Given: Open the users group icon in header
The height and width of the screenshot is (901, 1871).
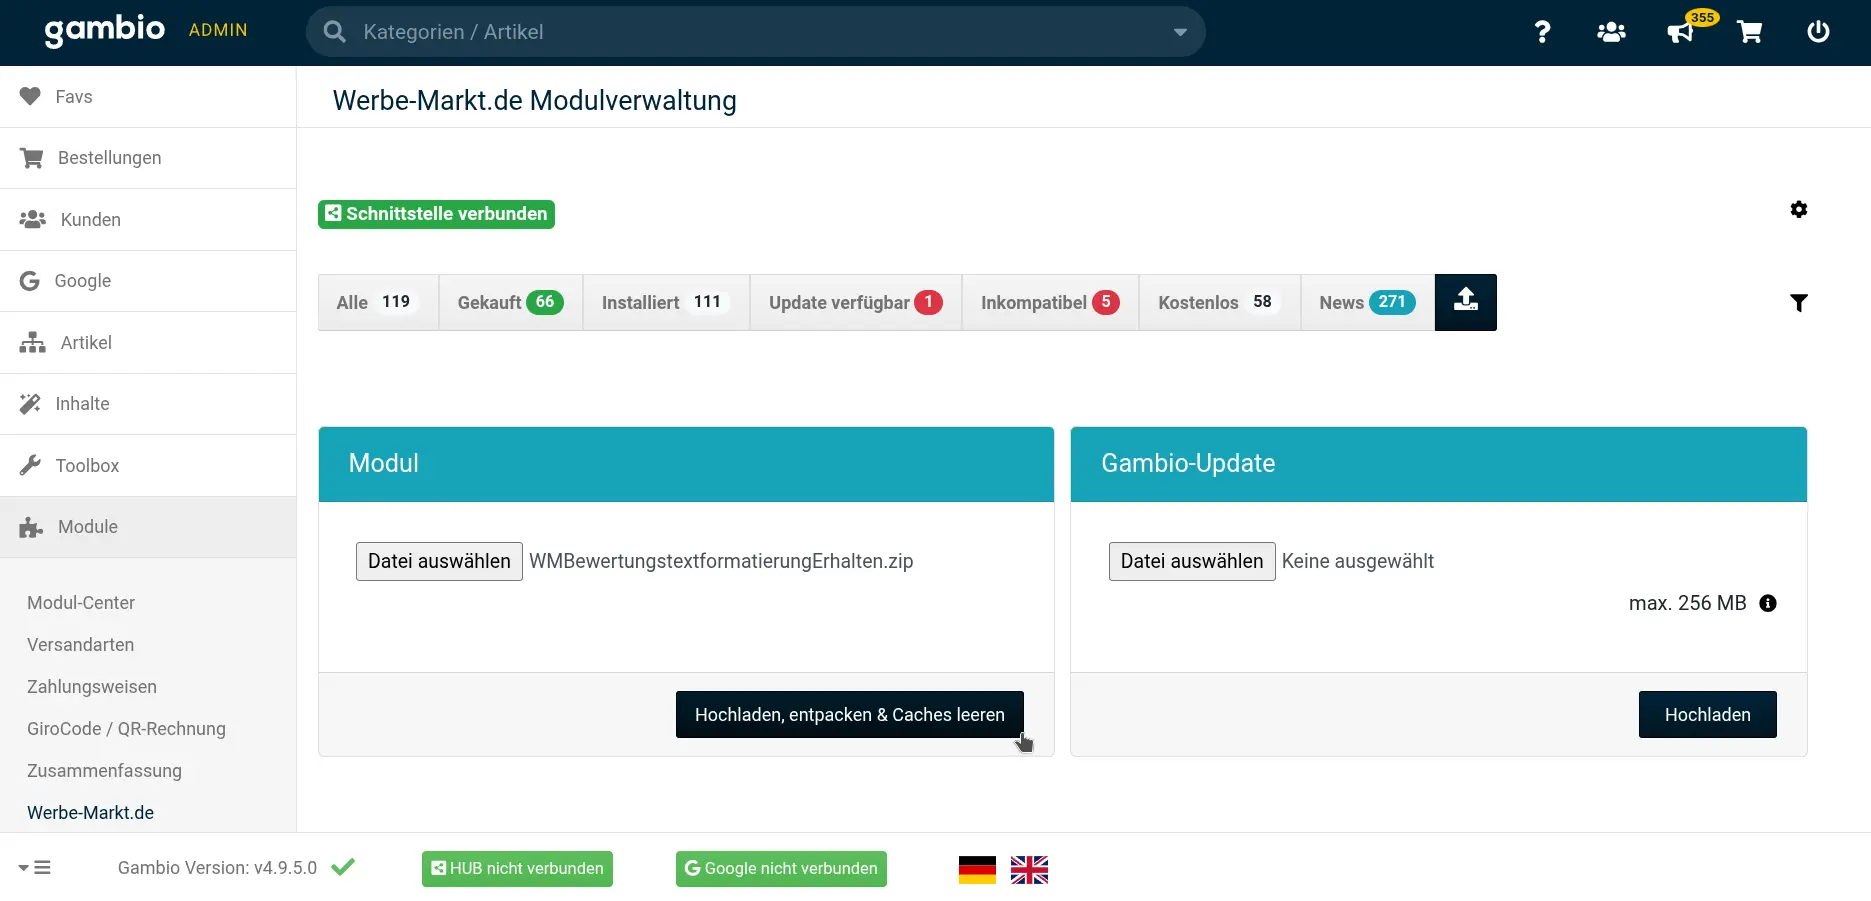Looking at the screenshot, I should pos(1611,32).
